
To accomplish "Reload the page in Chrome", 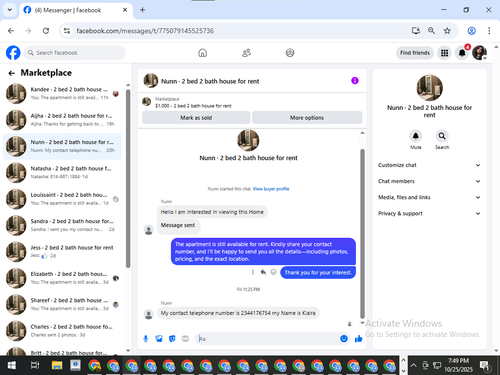I will pos(46,31).
